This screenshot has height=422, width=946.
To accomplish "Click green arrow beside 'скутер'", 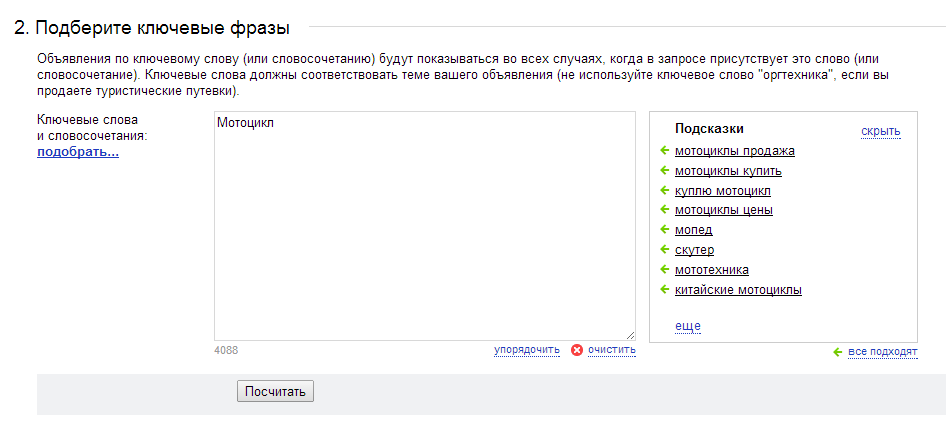I will (x=665, y=249).
